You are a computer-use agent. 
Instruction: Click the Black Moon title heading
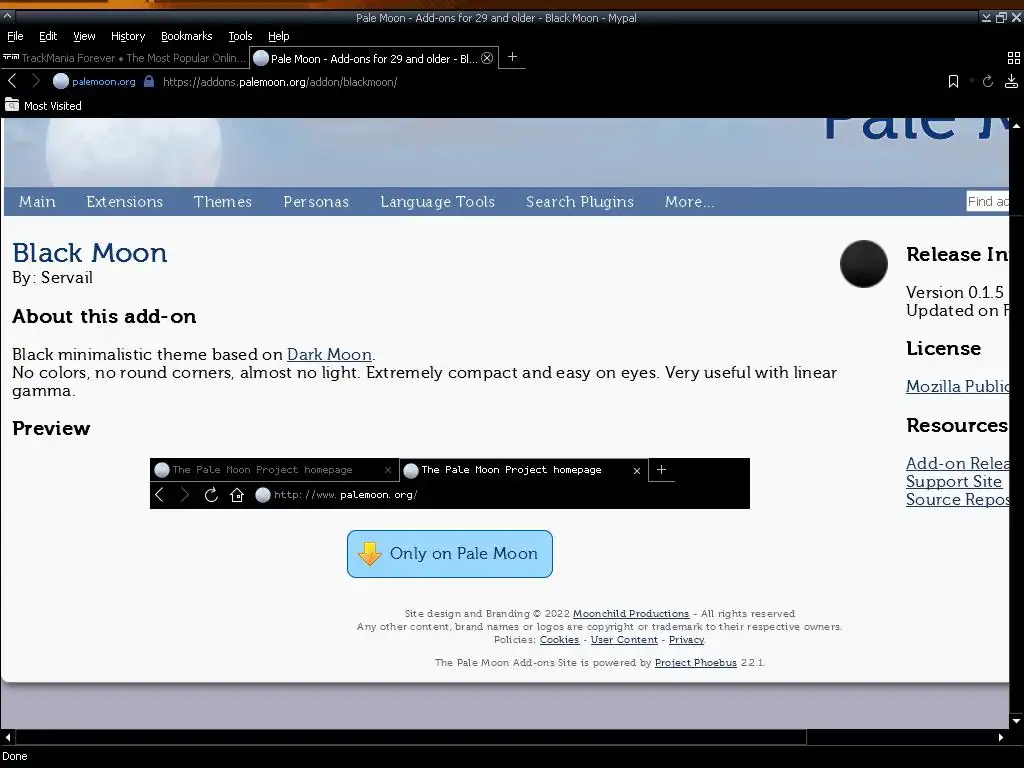click(89, 253)
